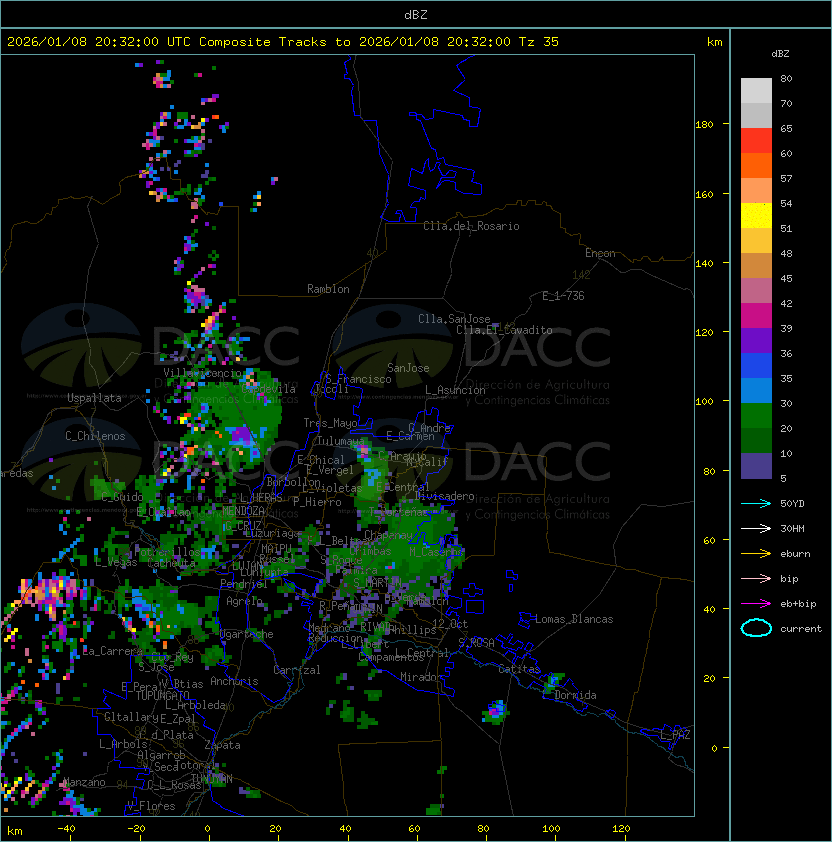The width and height of the screenshot is (832, 842).
Task: Click the isolated storm cell south of Catitas
Action: 495,712
